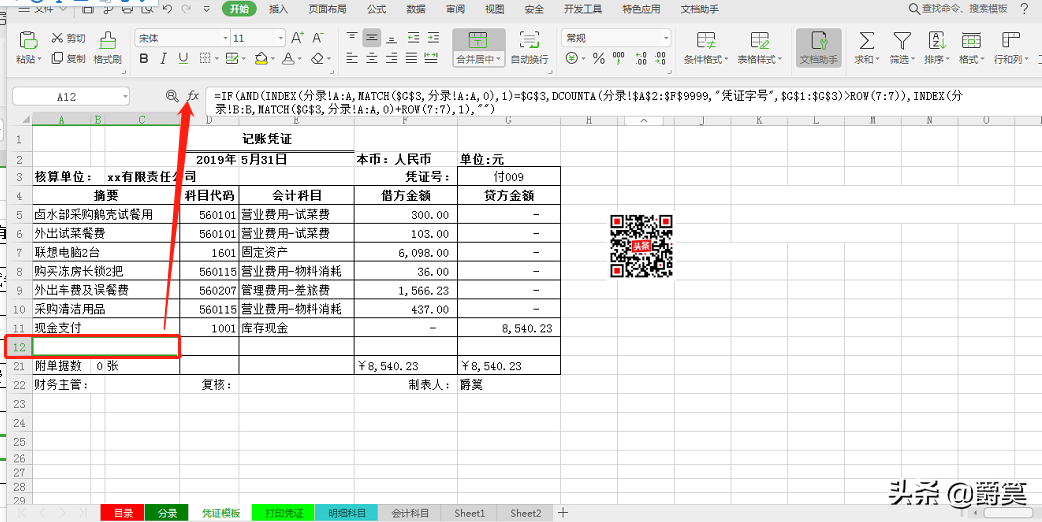Open the font size dropdown

[280, 39]
